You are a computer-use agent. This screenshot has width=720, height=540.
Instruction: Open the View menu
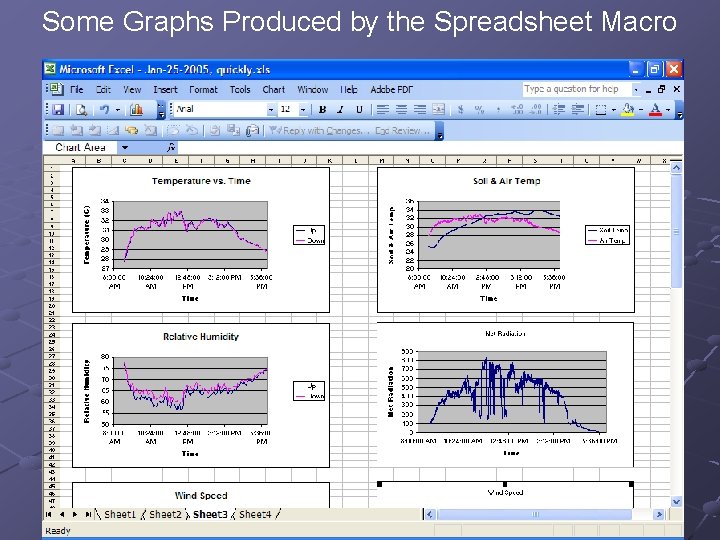pyautogui.click(x=132, y=90)
